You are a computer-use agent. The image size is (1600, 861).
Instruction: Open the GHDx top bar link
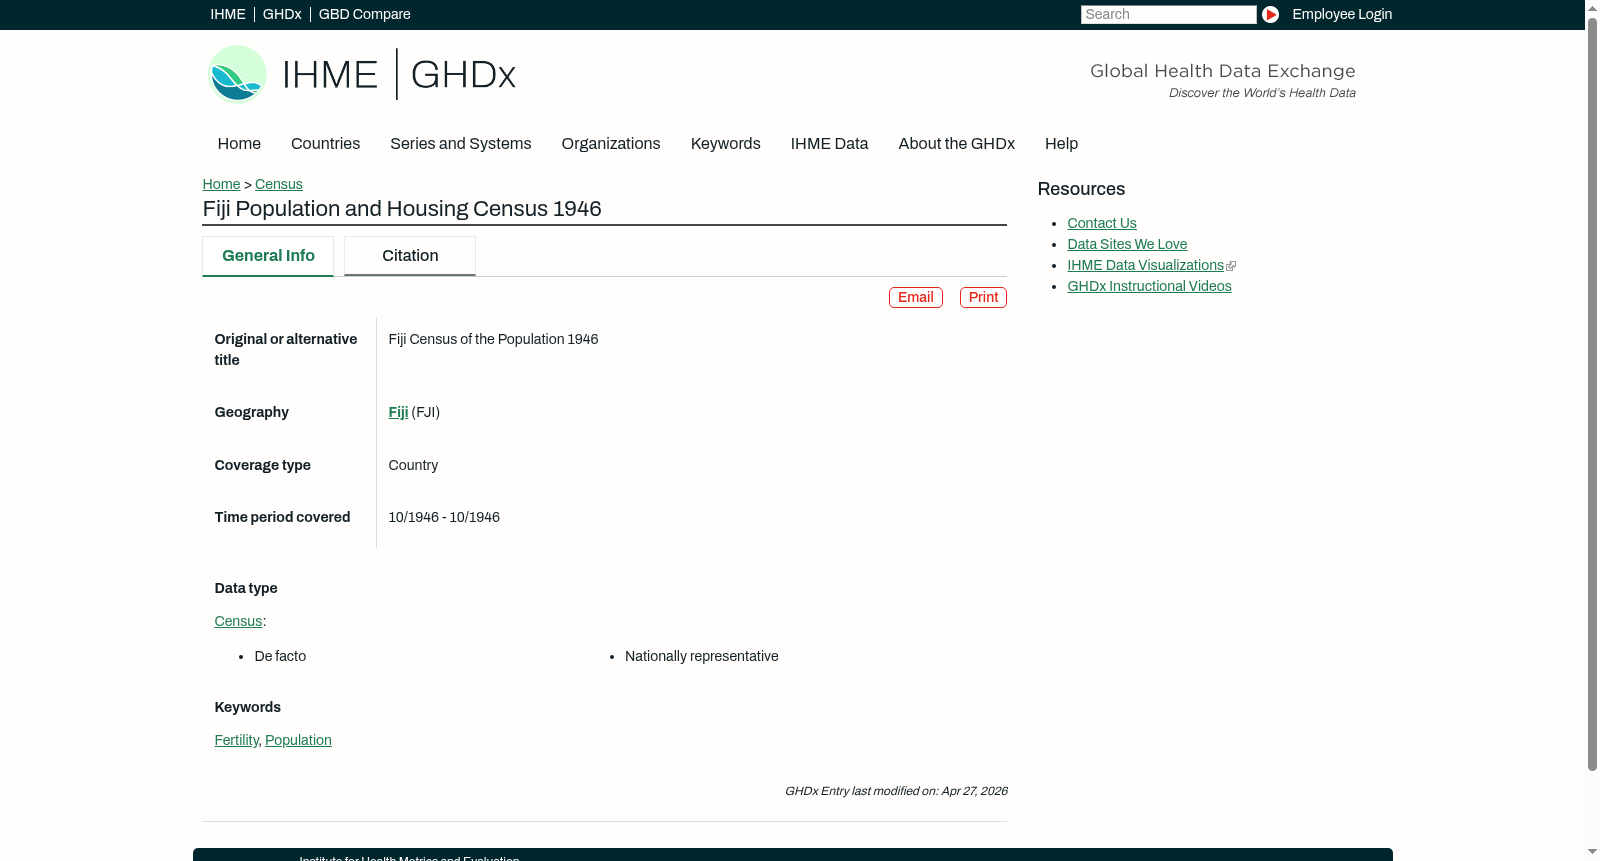[282, 14]
